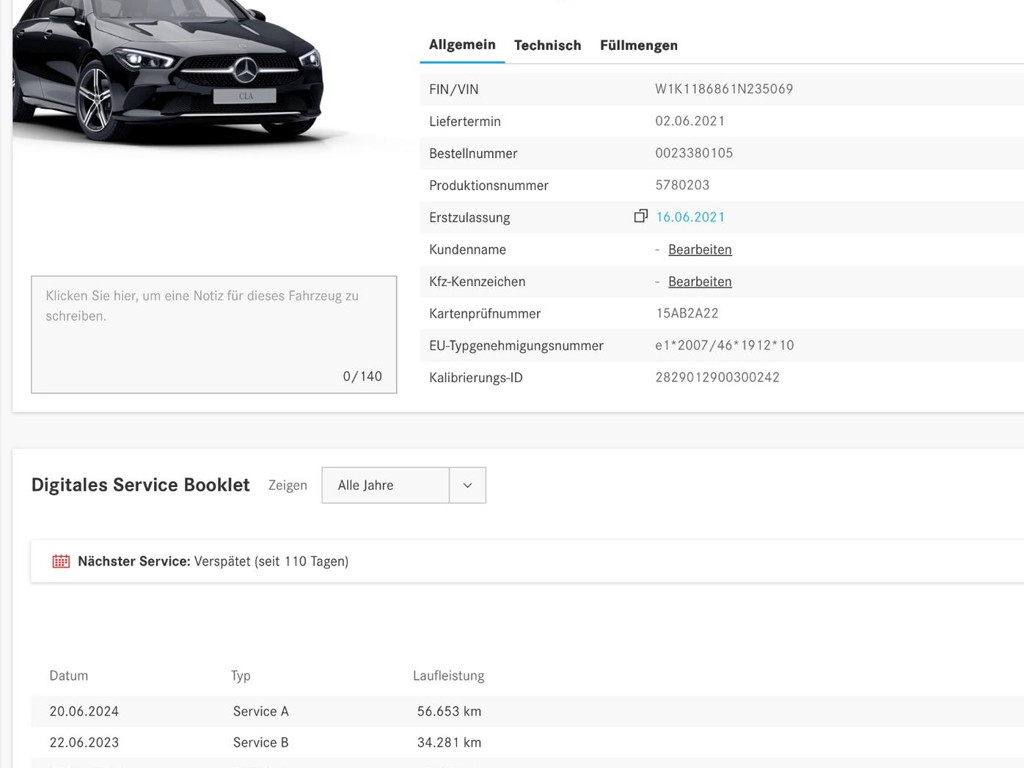
Task: Click the Laufleistung column header
Action: [x=449, y=675]
